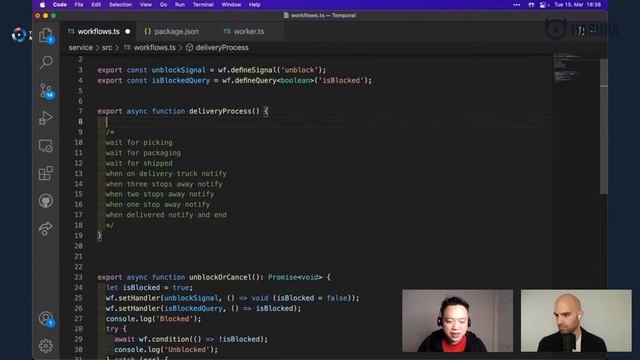The image size is (640, 360).
Task: Open the File menu
Action: point(79,5)
